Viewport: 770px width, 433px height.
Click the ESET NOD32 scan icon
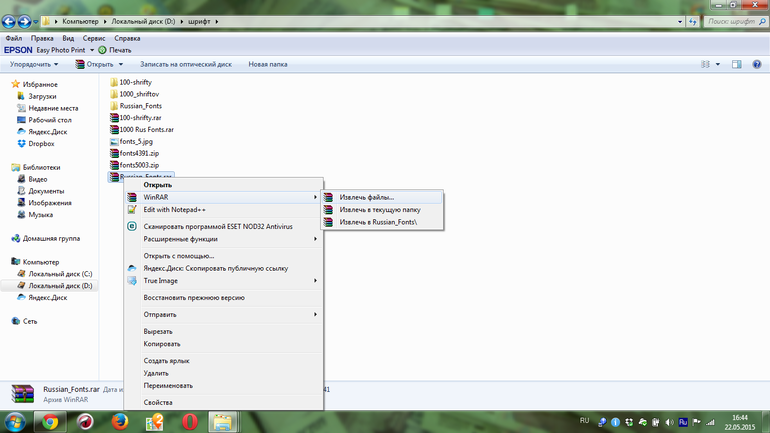[x=132, y=227]
